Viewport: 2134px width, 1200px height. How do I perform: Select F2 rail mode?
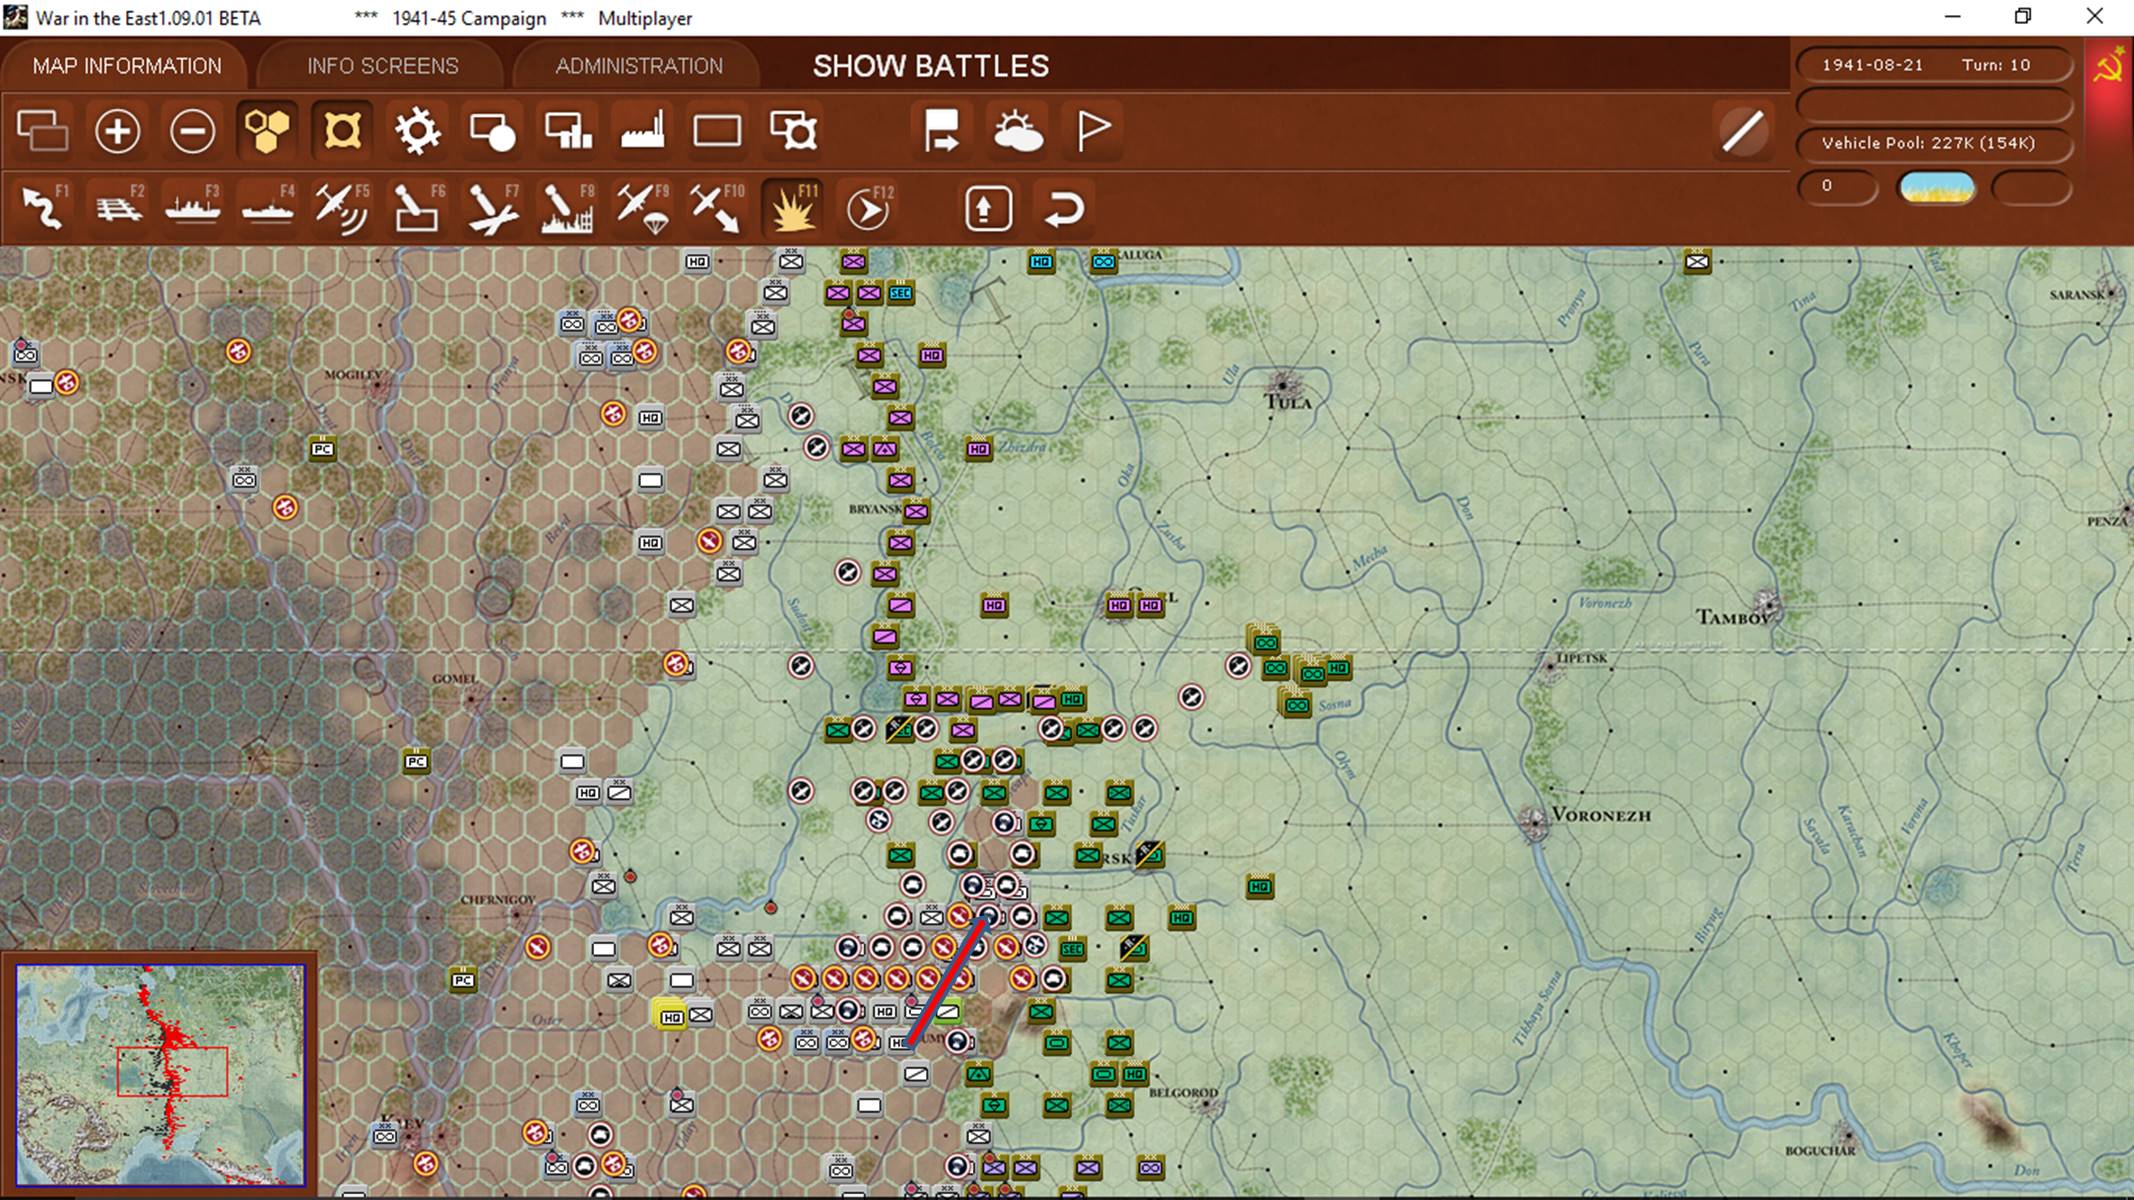(118, 208)
